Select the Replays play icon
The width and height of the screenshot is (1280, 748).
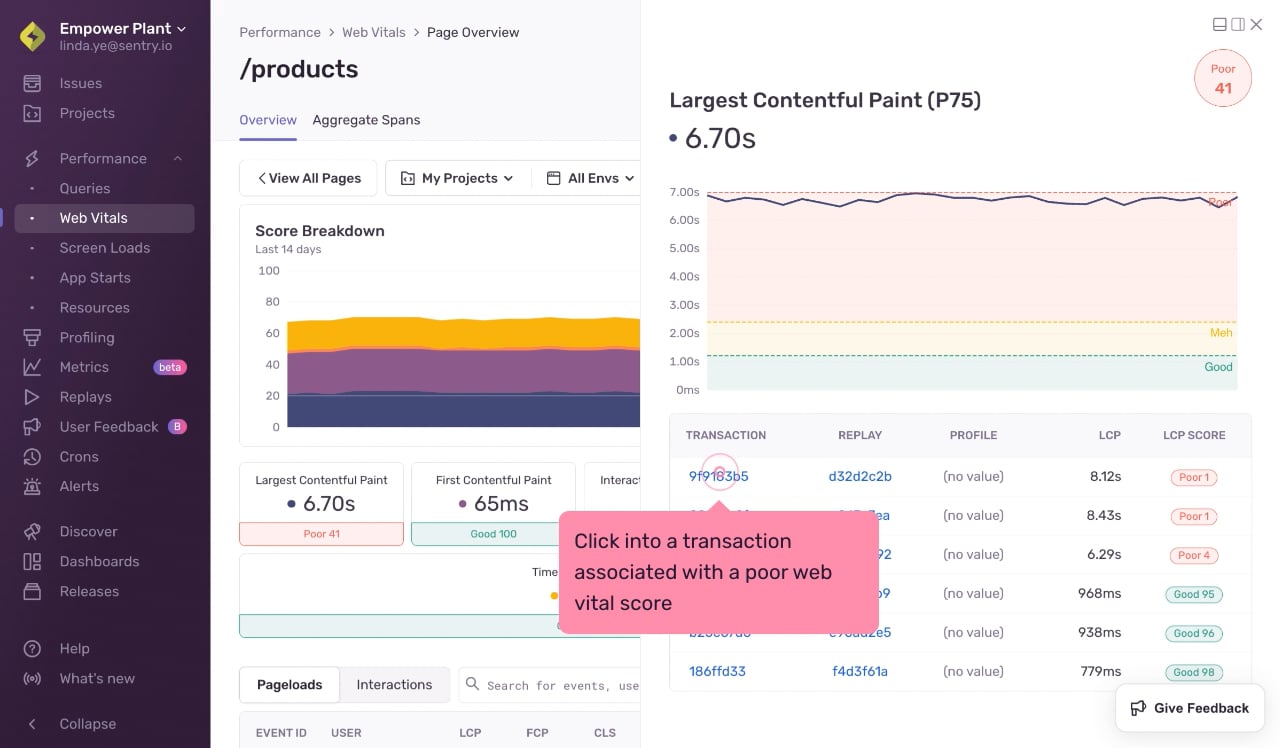tap(32, 397)
